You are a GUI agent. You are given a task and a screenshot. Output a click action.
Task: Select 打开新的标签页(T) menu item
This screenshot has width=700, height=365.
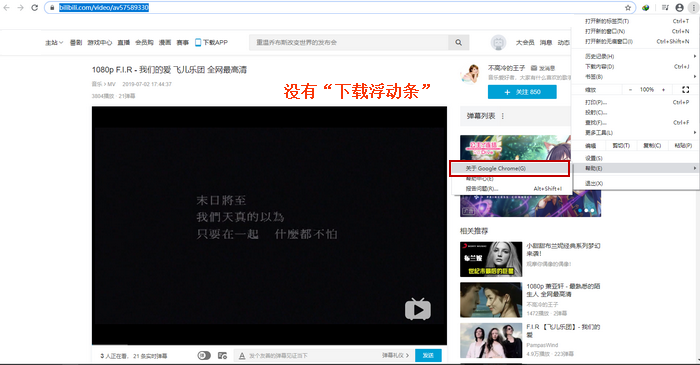coord(635,21)
